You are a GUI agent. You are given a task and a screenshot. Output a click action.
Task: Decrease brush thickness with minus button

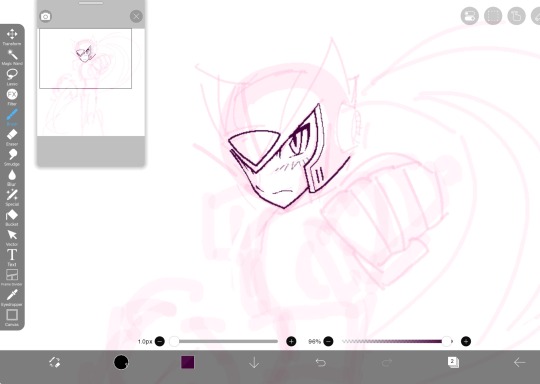click(x=160, y=341)
